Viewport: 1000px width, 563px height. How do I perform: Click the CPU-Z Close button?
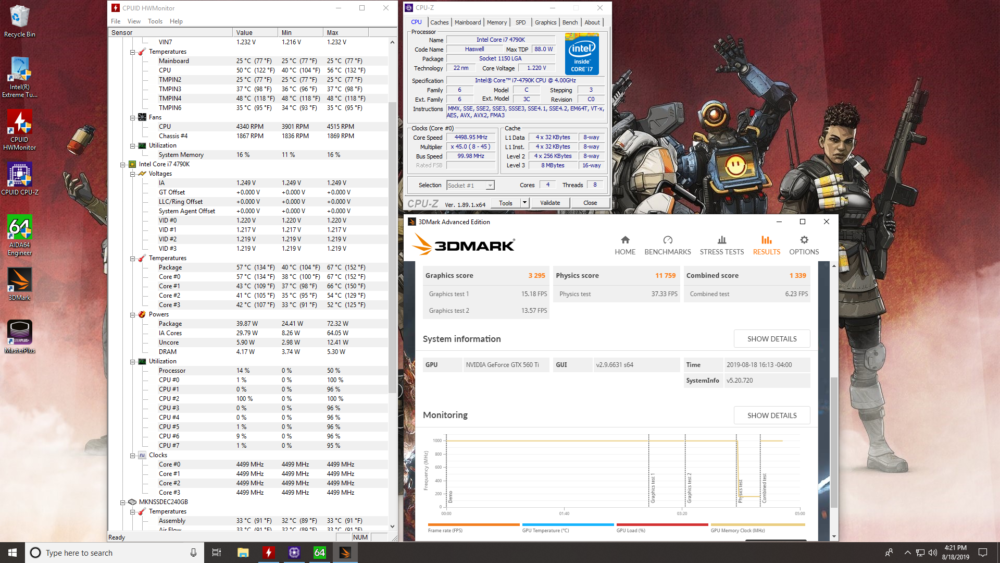point(590,203)
